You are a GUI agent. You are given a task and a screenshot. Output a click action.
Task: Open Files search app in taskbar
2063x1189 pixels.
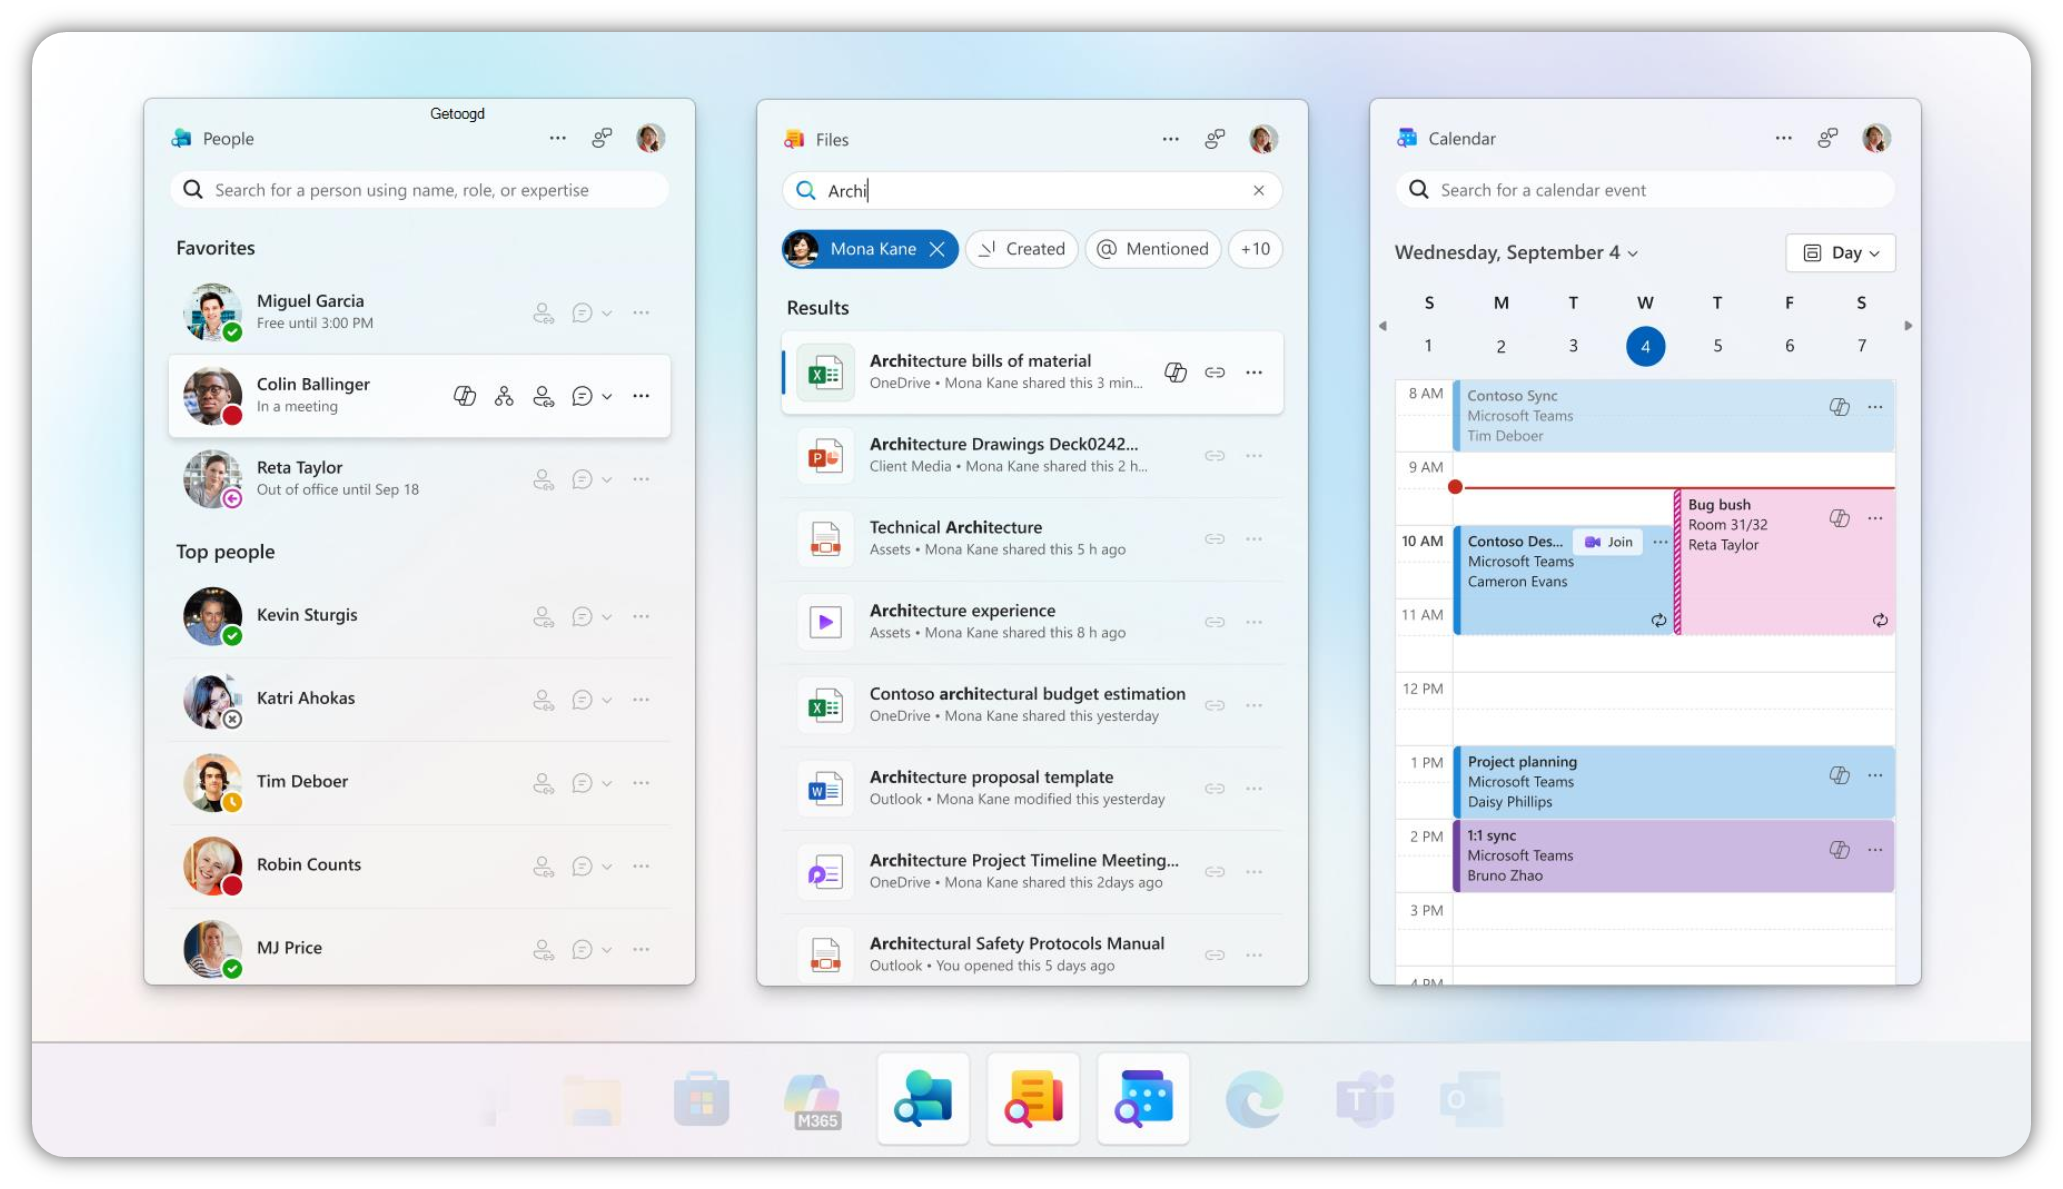[1033, 1098]
